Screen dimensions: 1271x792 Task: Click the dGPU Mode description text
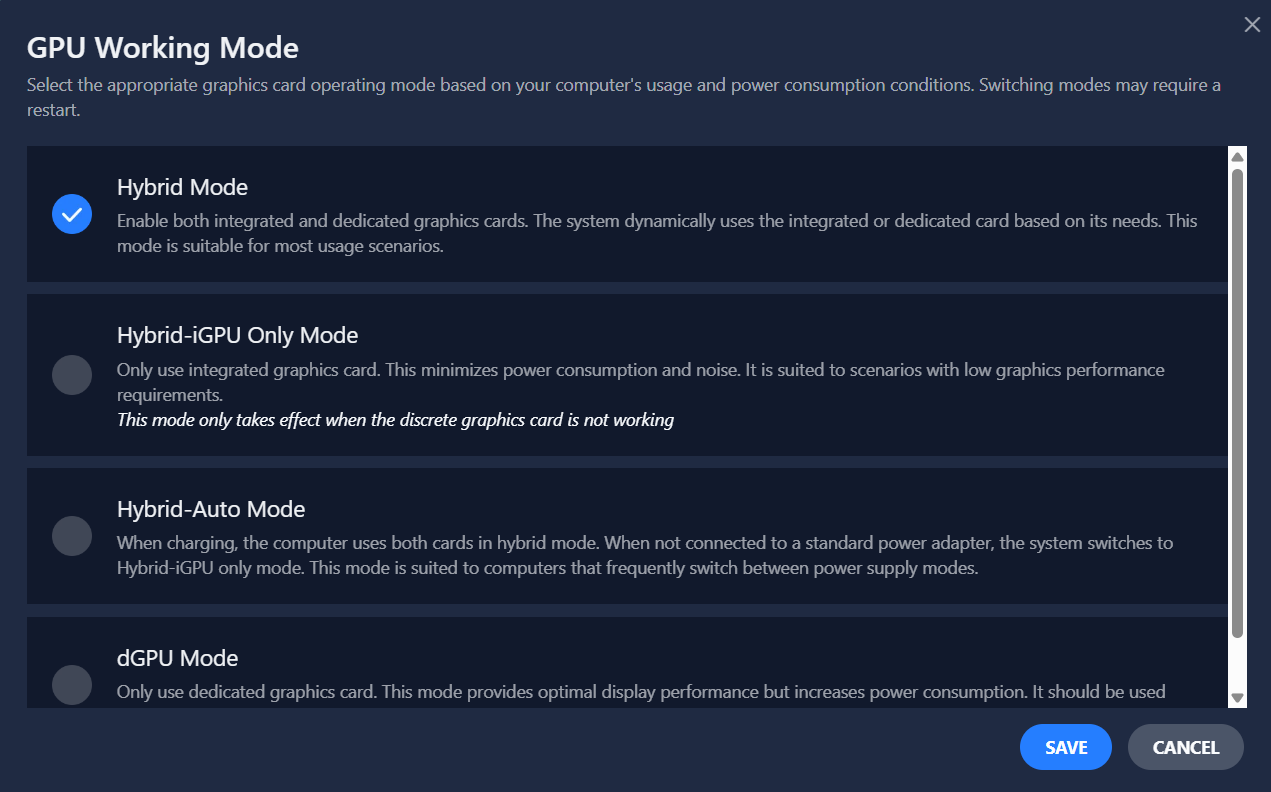(640, 692)
